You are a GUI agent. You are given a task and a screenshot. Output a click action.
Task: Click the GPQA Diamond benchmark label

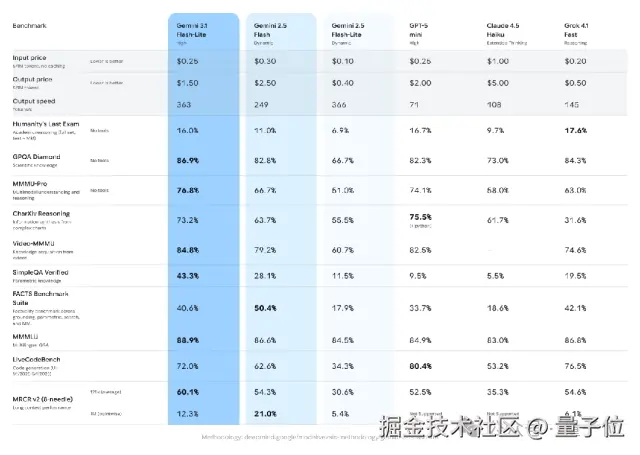[40, 157]
